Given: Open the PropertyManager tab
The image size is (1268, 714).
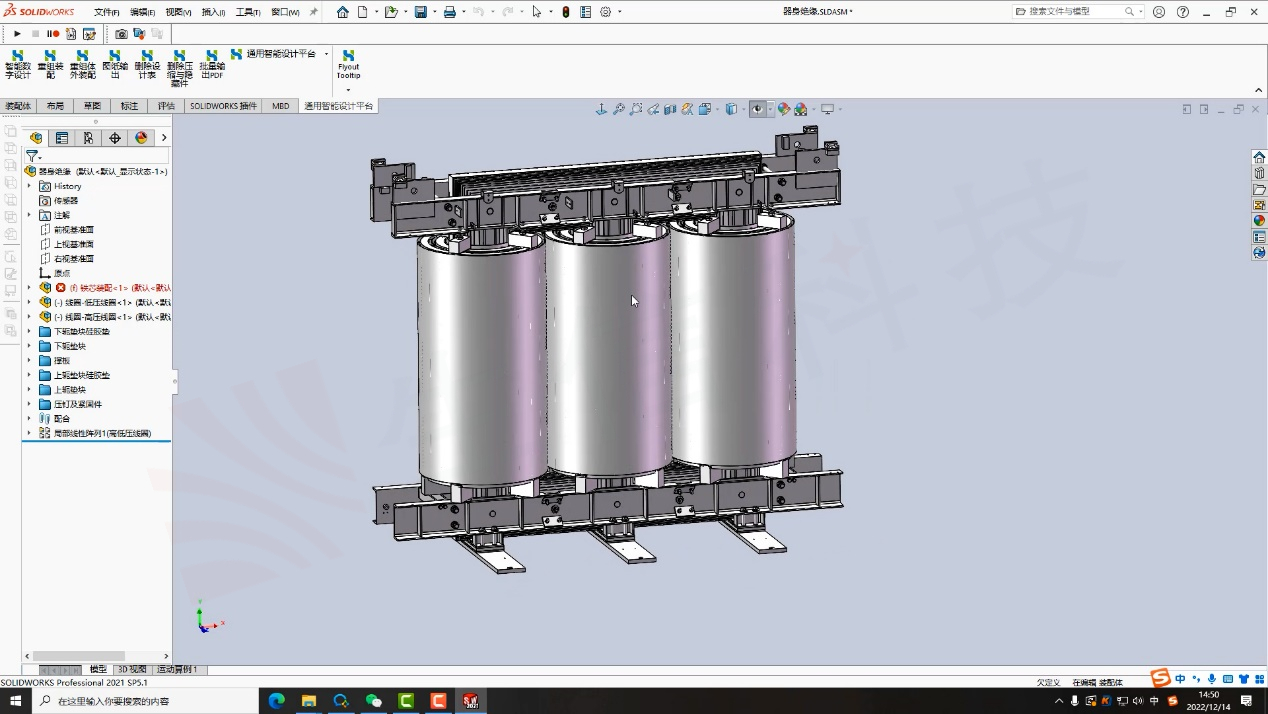Looking at the screenshot, I should (62, 138).
